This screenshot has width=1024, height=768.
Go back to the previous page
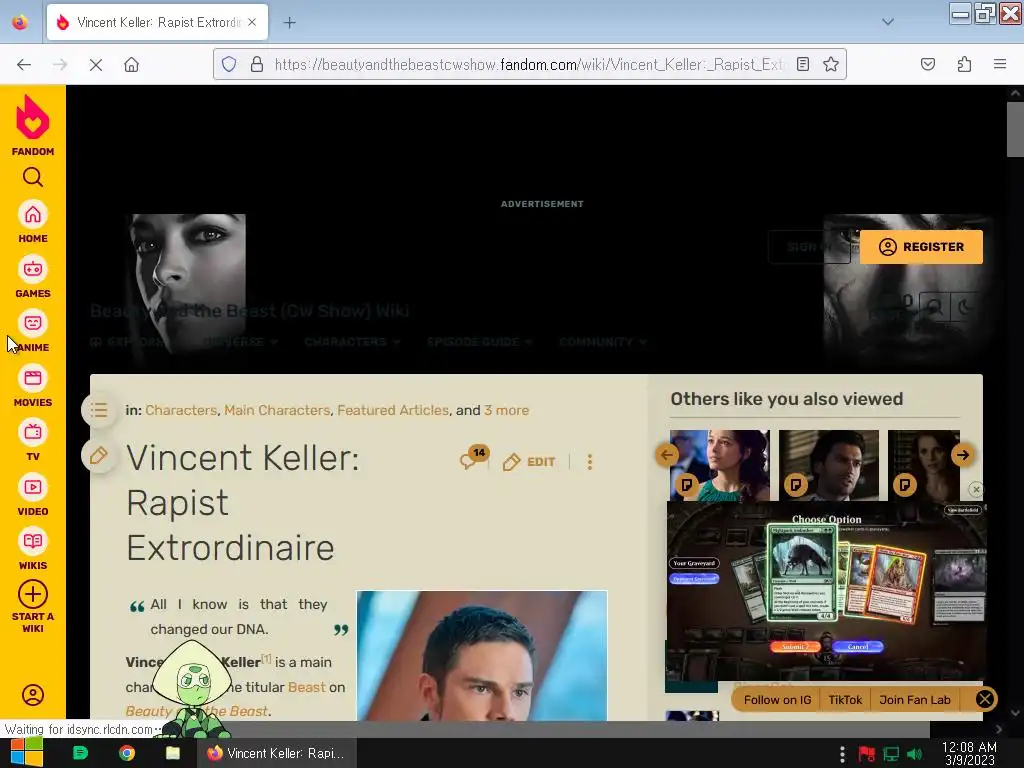(x=24, y=65)
